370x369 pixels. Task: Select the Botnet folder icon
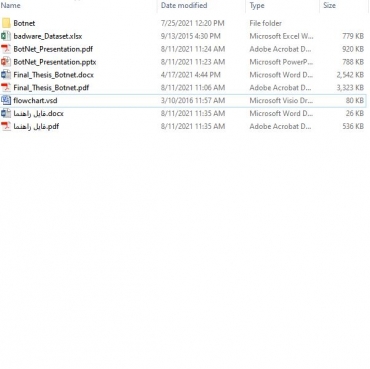(x=6, y=23)
